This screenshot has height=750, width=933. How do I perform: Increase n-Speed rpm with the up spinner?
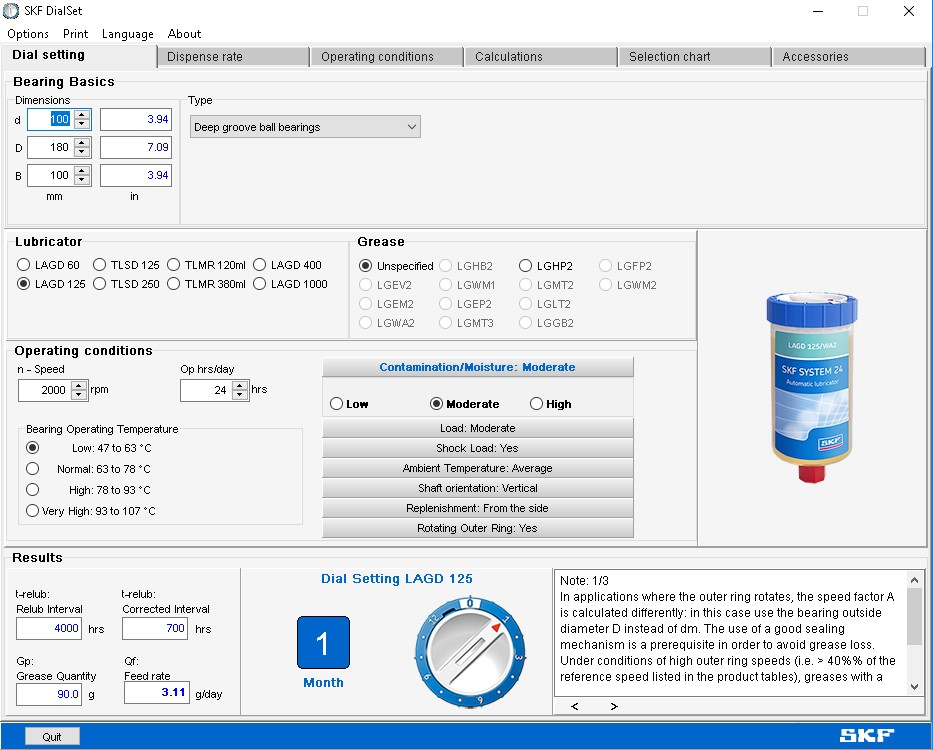(79, 386)
